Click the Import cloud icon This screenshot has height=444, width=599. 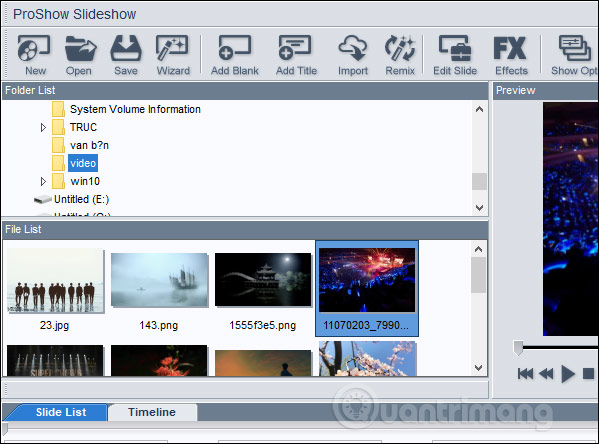pyautogui.click(x=353, y=55)
